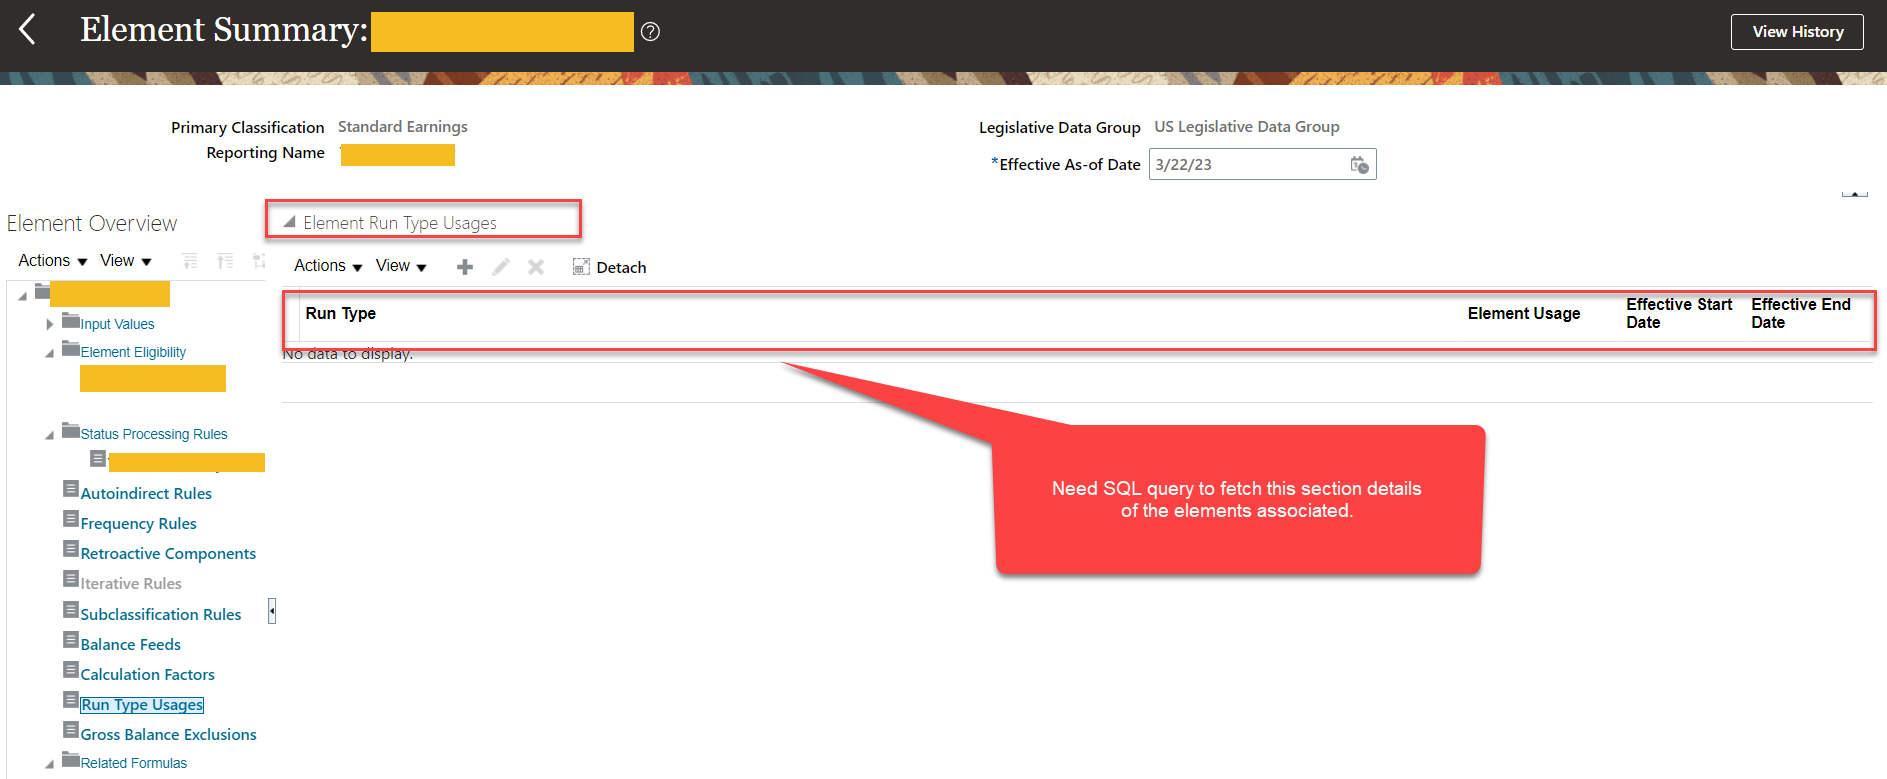The height and width of the screenshot is (779, 1887).
Task: Collapse the Element Run Type Usages section
Action: 289,222
